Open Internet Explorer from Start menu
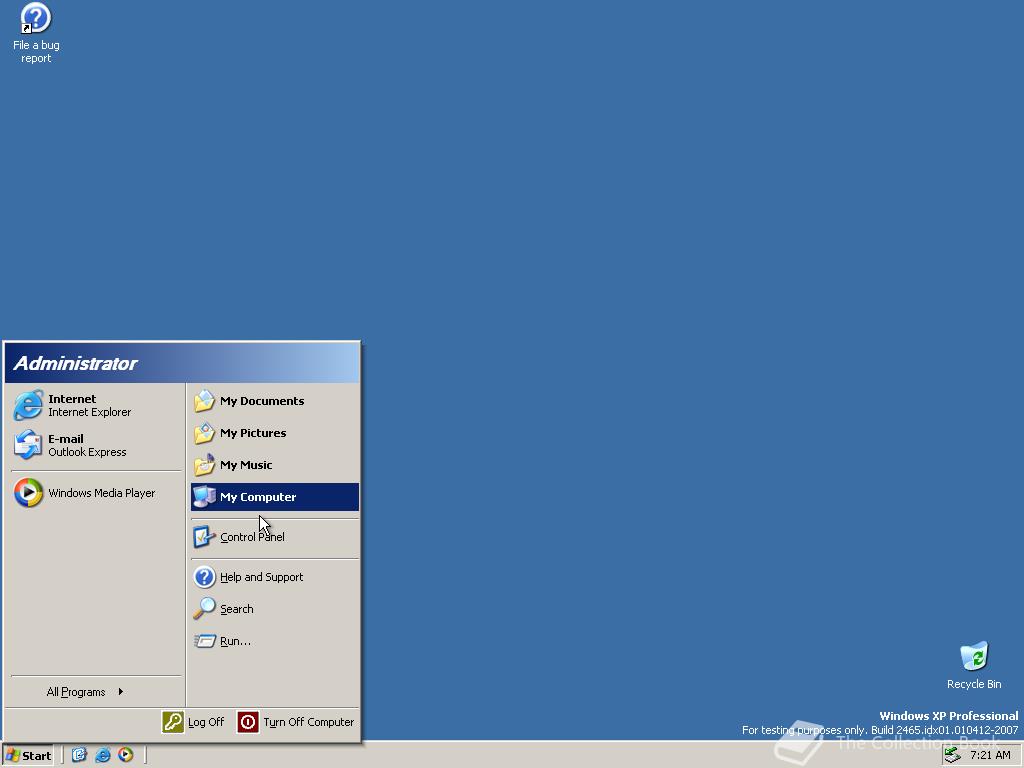Image resolution: width=1024 pixels, height=768 pixels. [96, 406]
